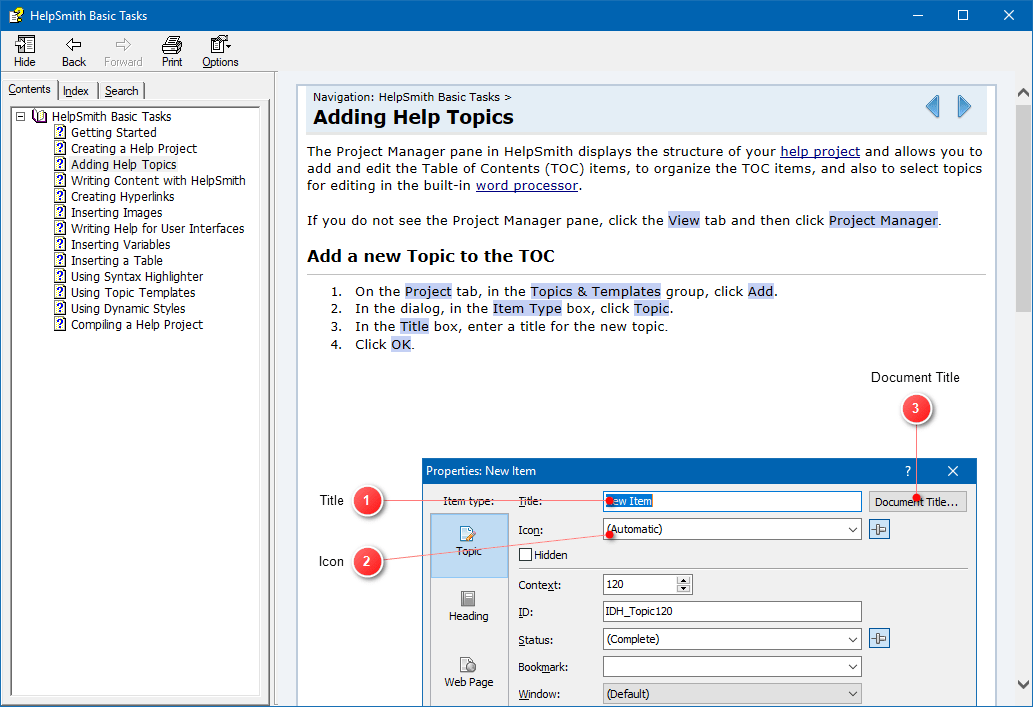Image resolution: width=1033 pixels, height=707 pixels.
Task: Click the Adding Help Topics page heading
Action: [413, 117]
